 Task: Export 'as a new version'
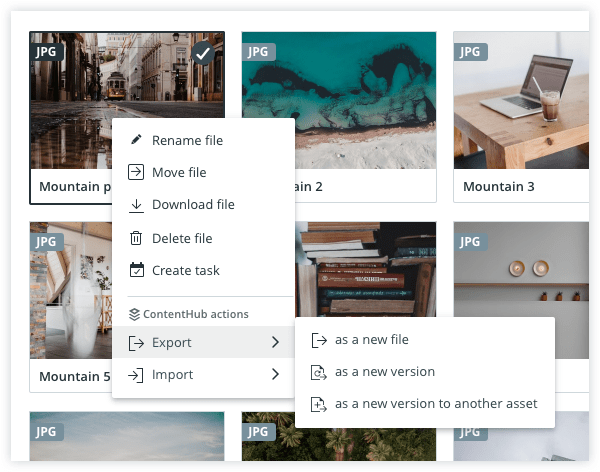(x=425, y=372)
